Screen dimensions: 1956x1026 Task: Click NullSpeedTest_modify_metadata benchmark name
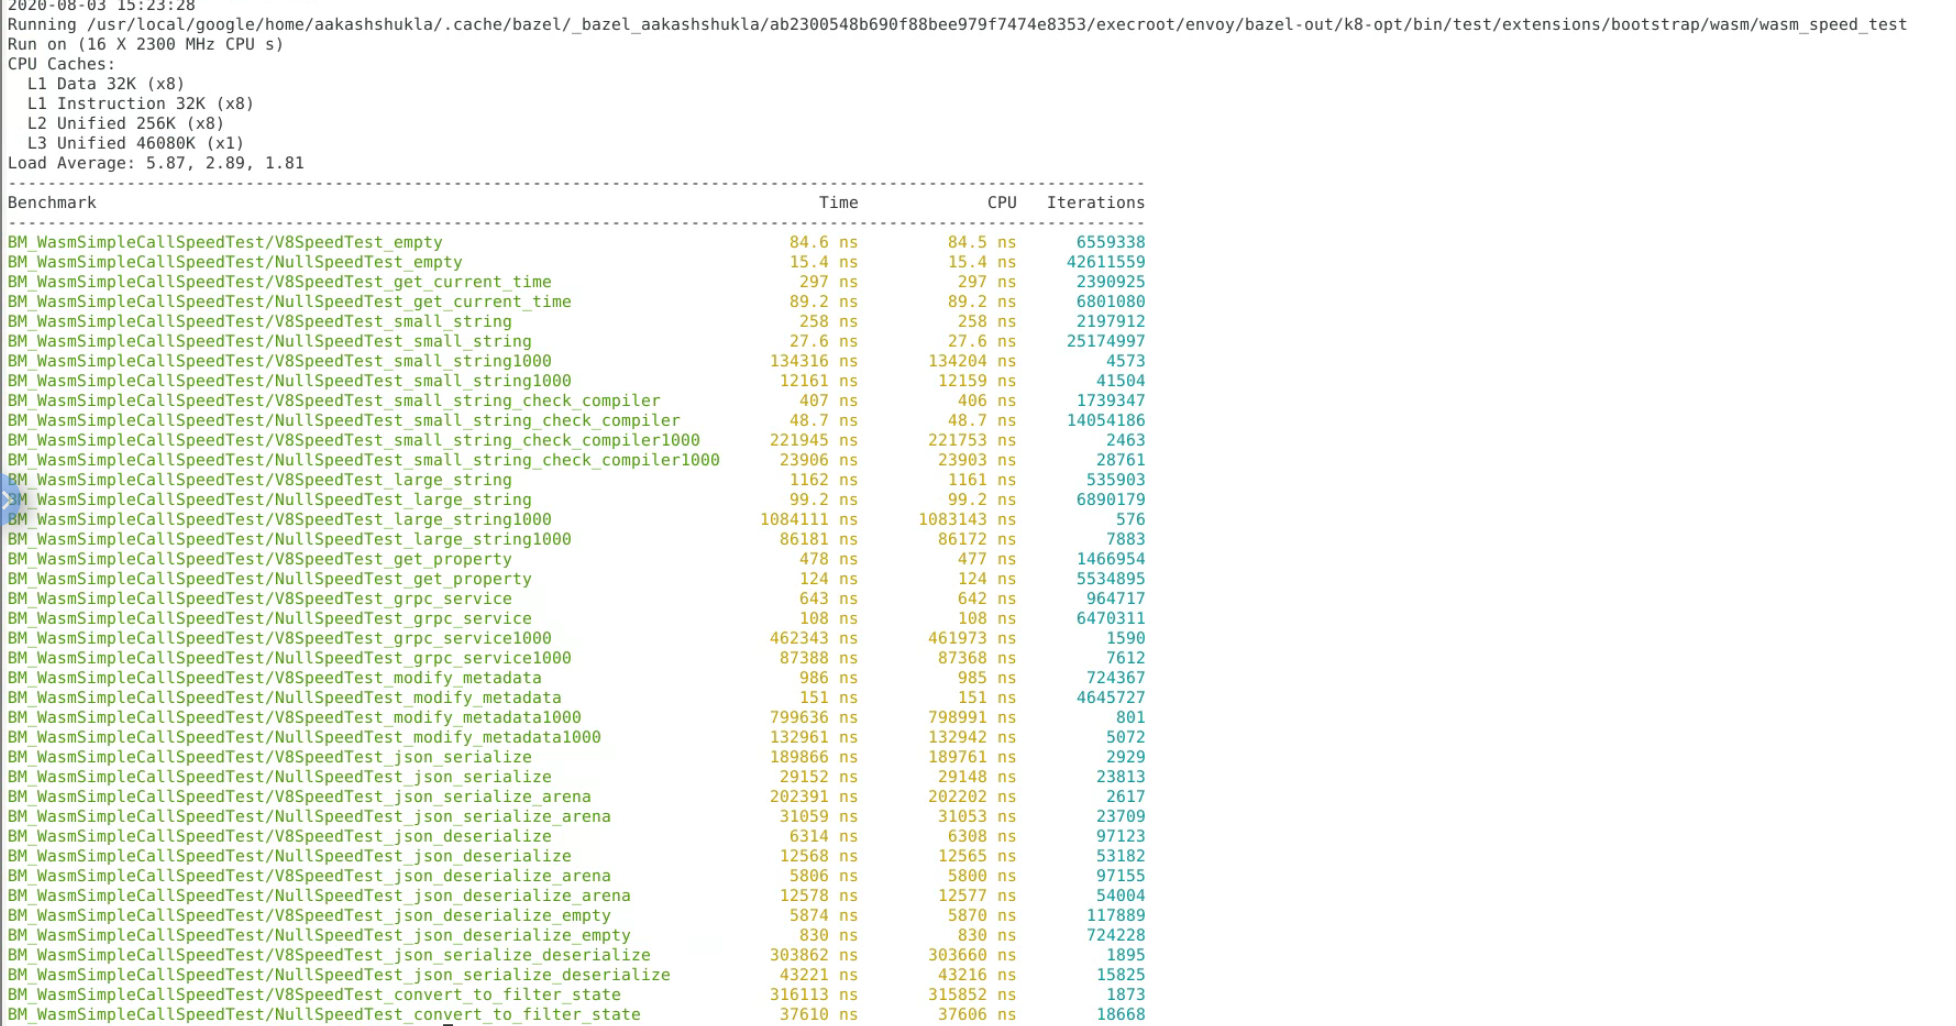pos(285,698)
